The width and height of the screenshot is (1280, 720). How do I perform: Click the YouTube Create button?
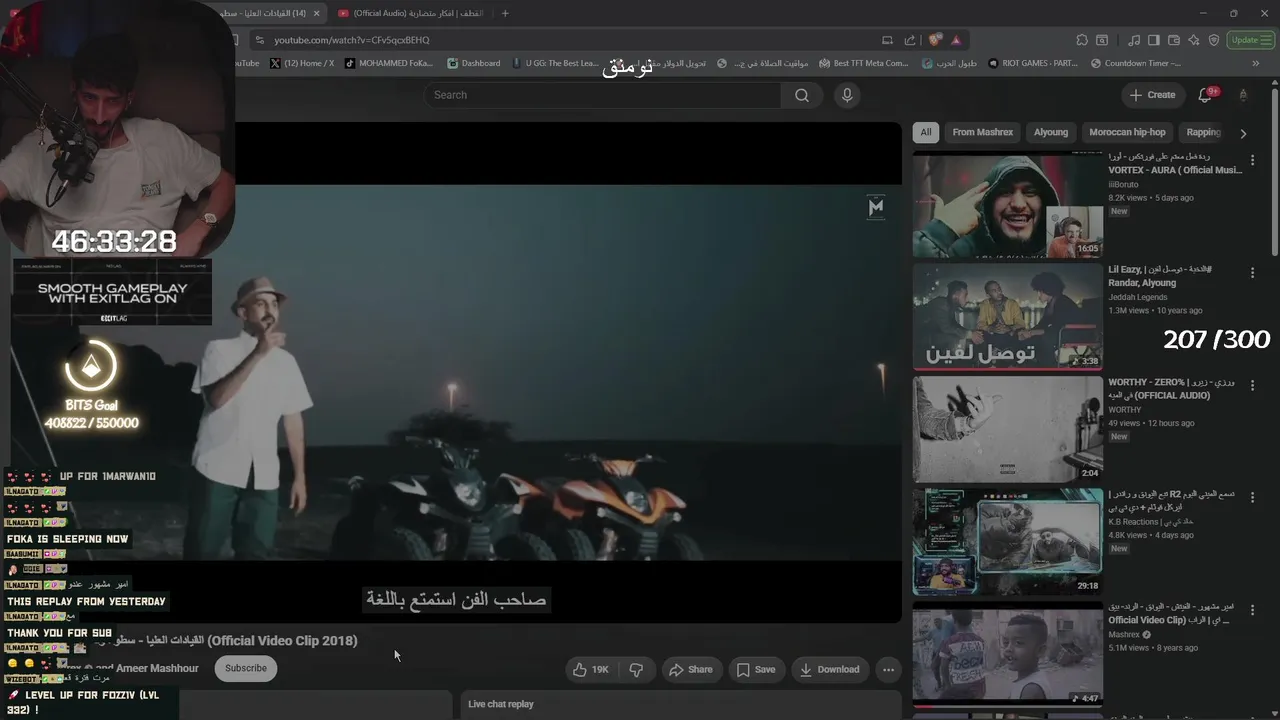[1153, 95]
